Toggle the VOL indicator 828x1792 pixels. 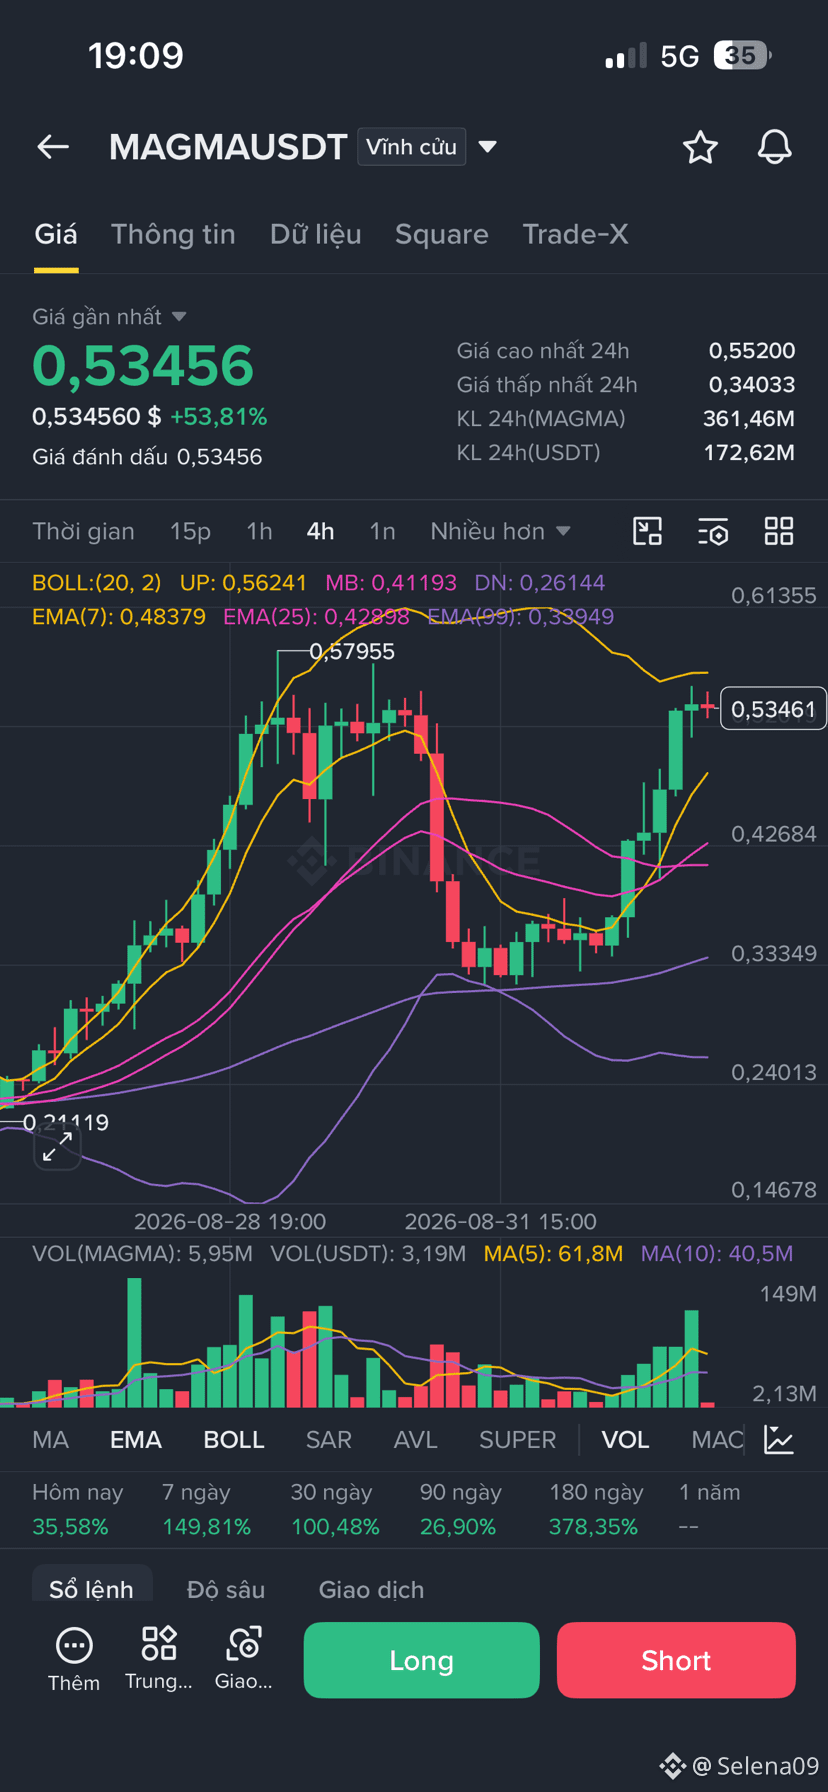click(625, 1440)
